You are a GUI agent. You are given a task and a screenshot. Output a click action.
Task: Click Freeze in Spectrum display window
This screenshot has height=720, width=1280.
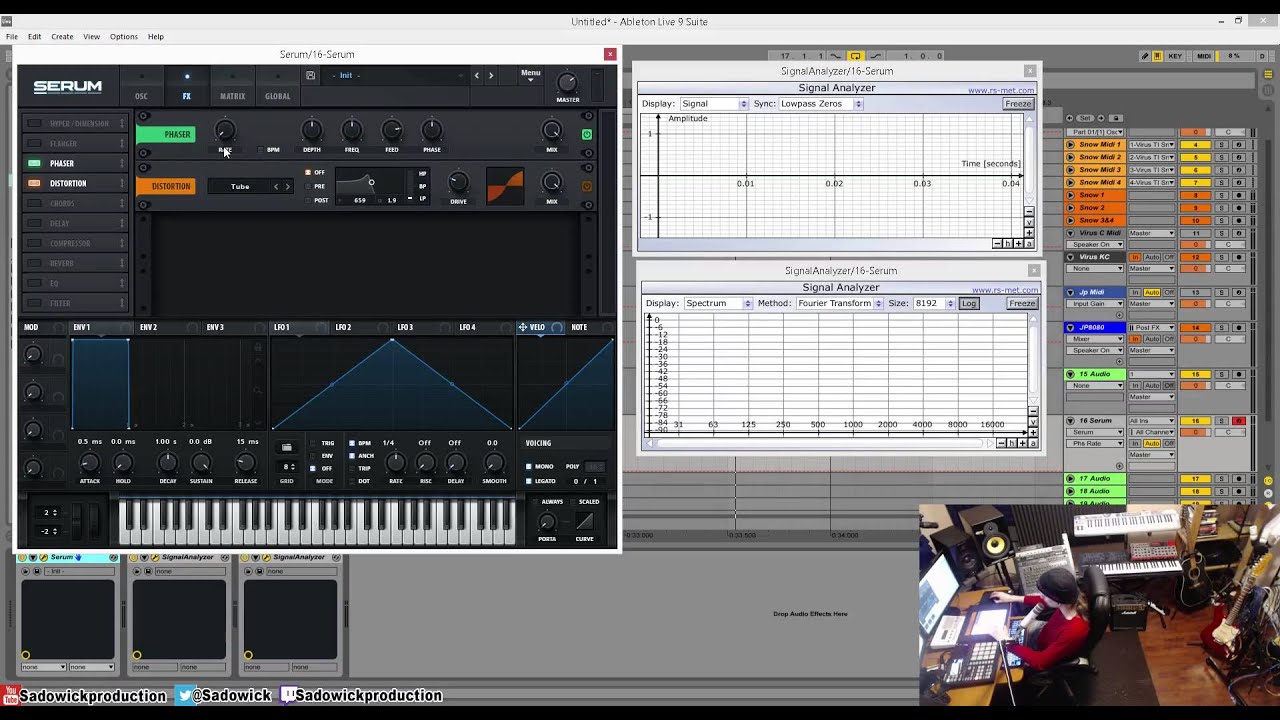1022,303
